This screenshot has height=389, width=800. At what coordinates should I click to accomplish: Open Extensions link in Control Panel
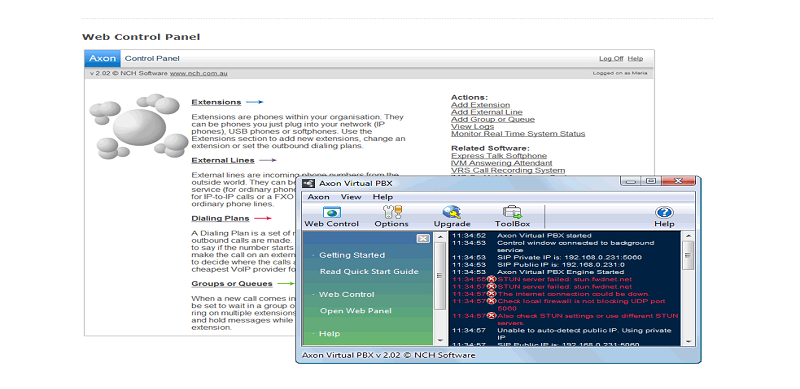pos(216,102)
